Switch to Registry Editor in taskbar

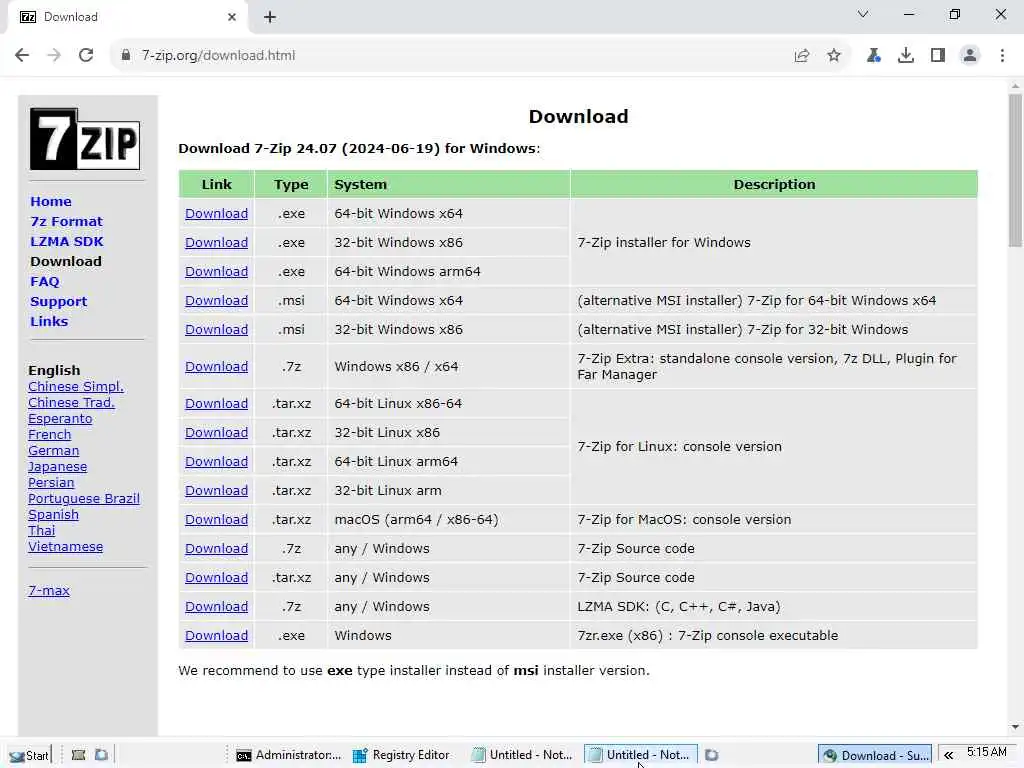point(402,755)
